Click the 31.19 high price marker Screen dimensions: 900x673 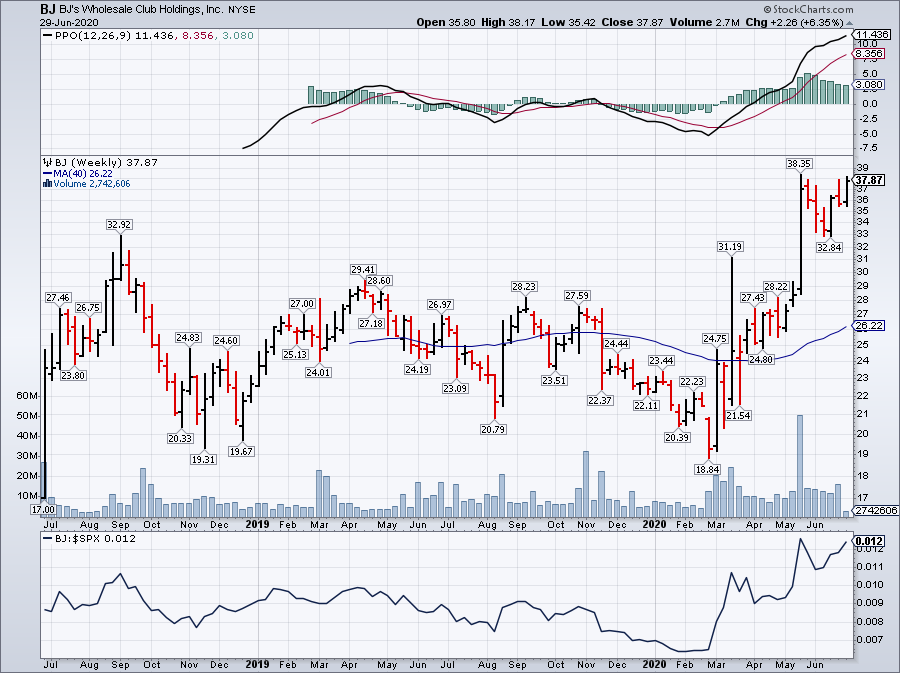coord(730,247)
